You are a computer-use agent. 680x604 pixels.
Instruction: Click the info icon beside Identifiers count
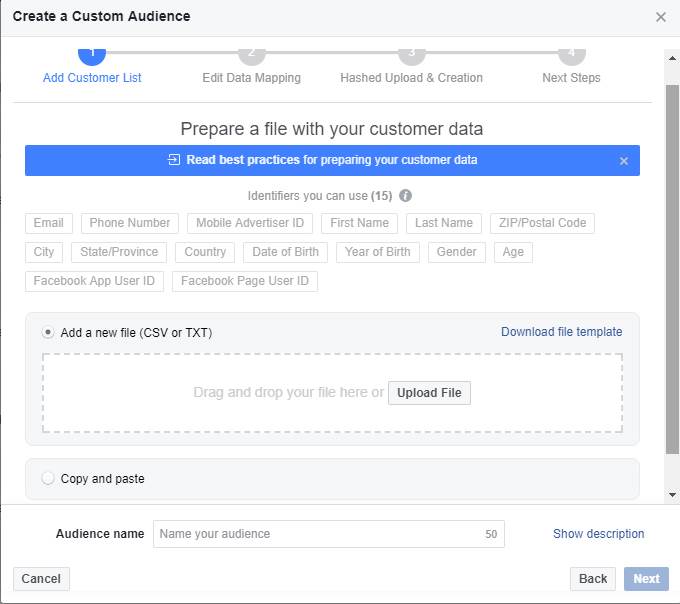405,196
